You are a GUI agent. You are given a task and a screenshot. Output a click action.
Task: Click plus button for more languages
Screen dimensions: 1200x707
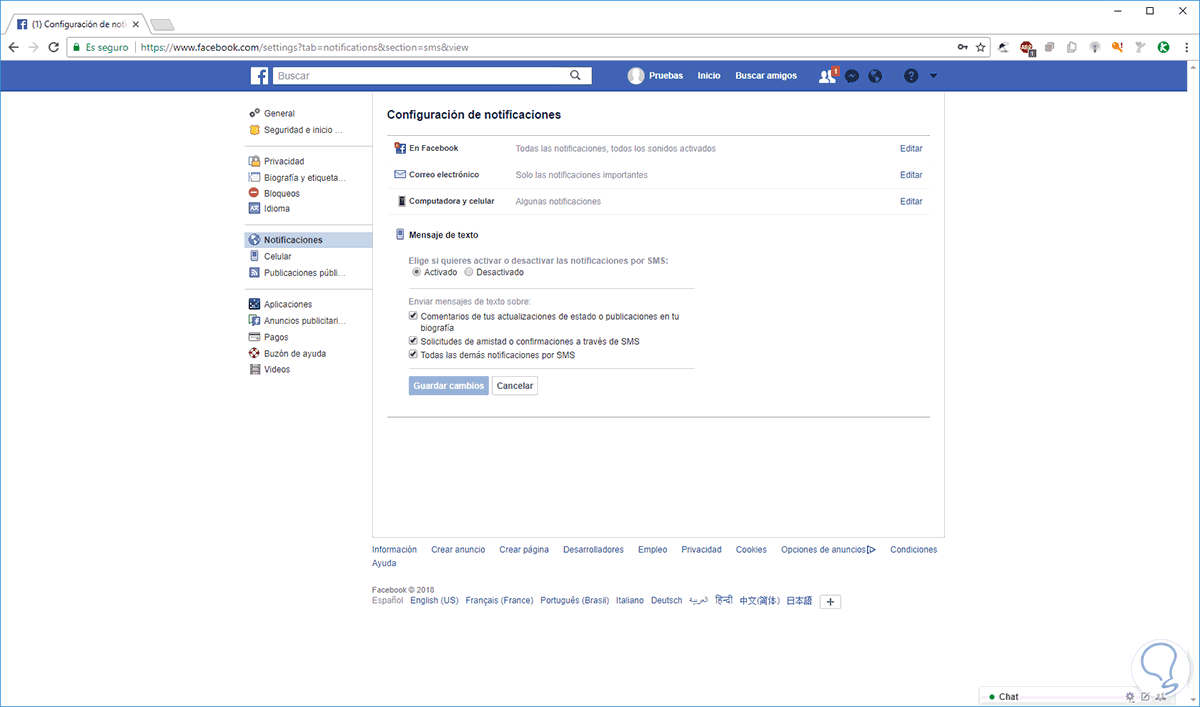coord(830,601)
